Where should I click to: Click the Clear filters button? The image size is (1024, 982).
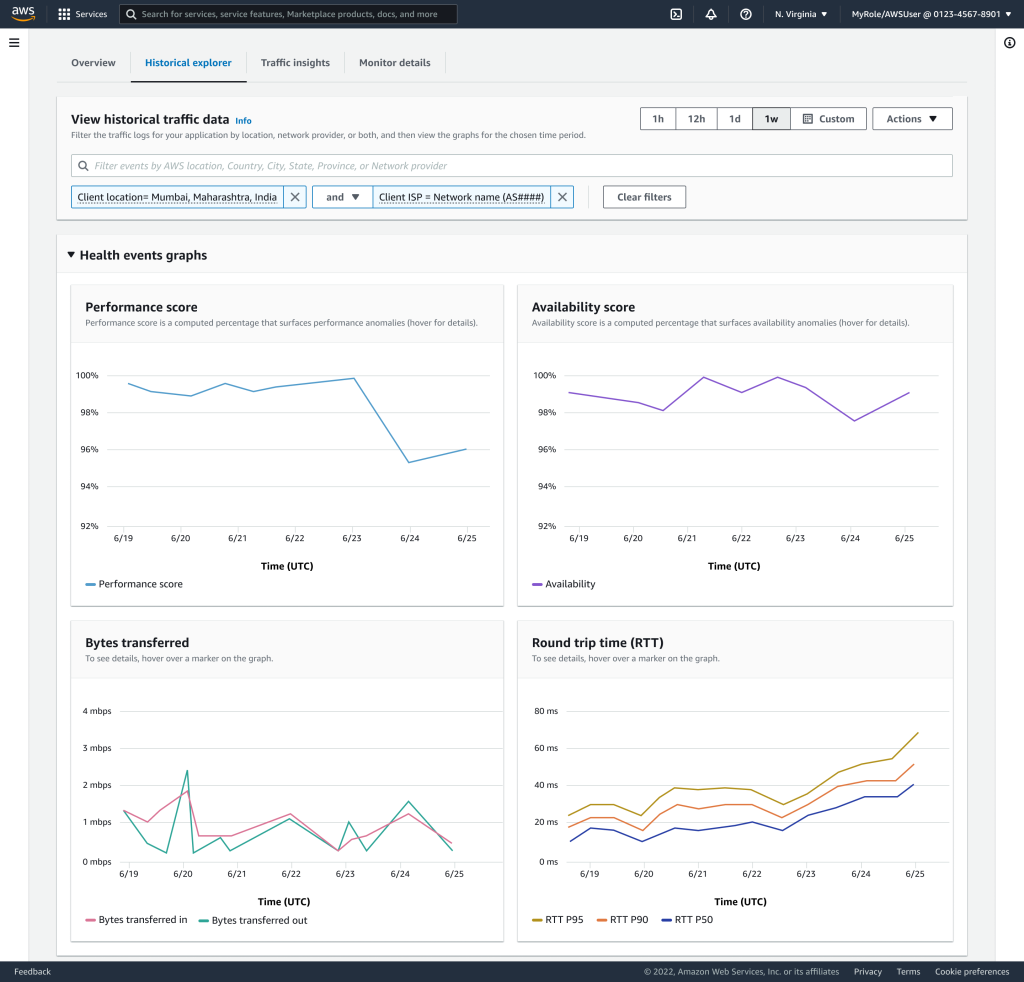(643, 197)
